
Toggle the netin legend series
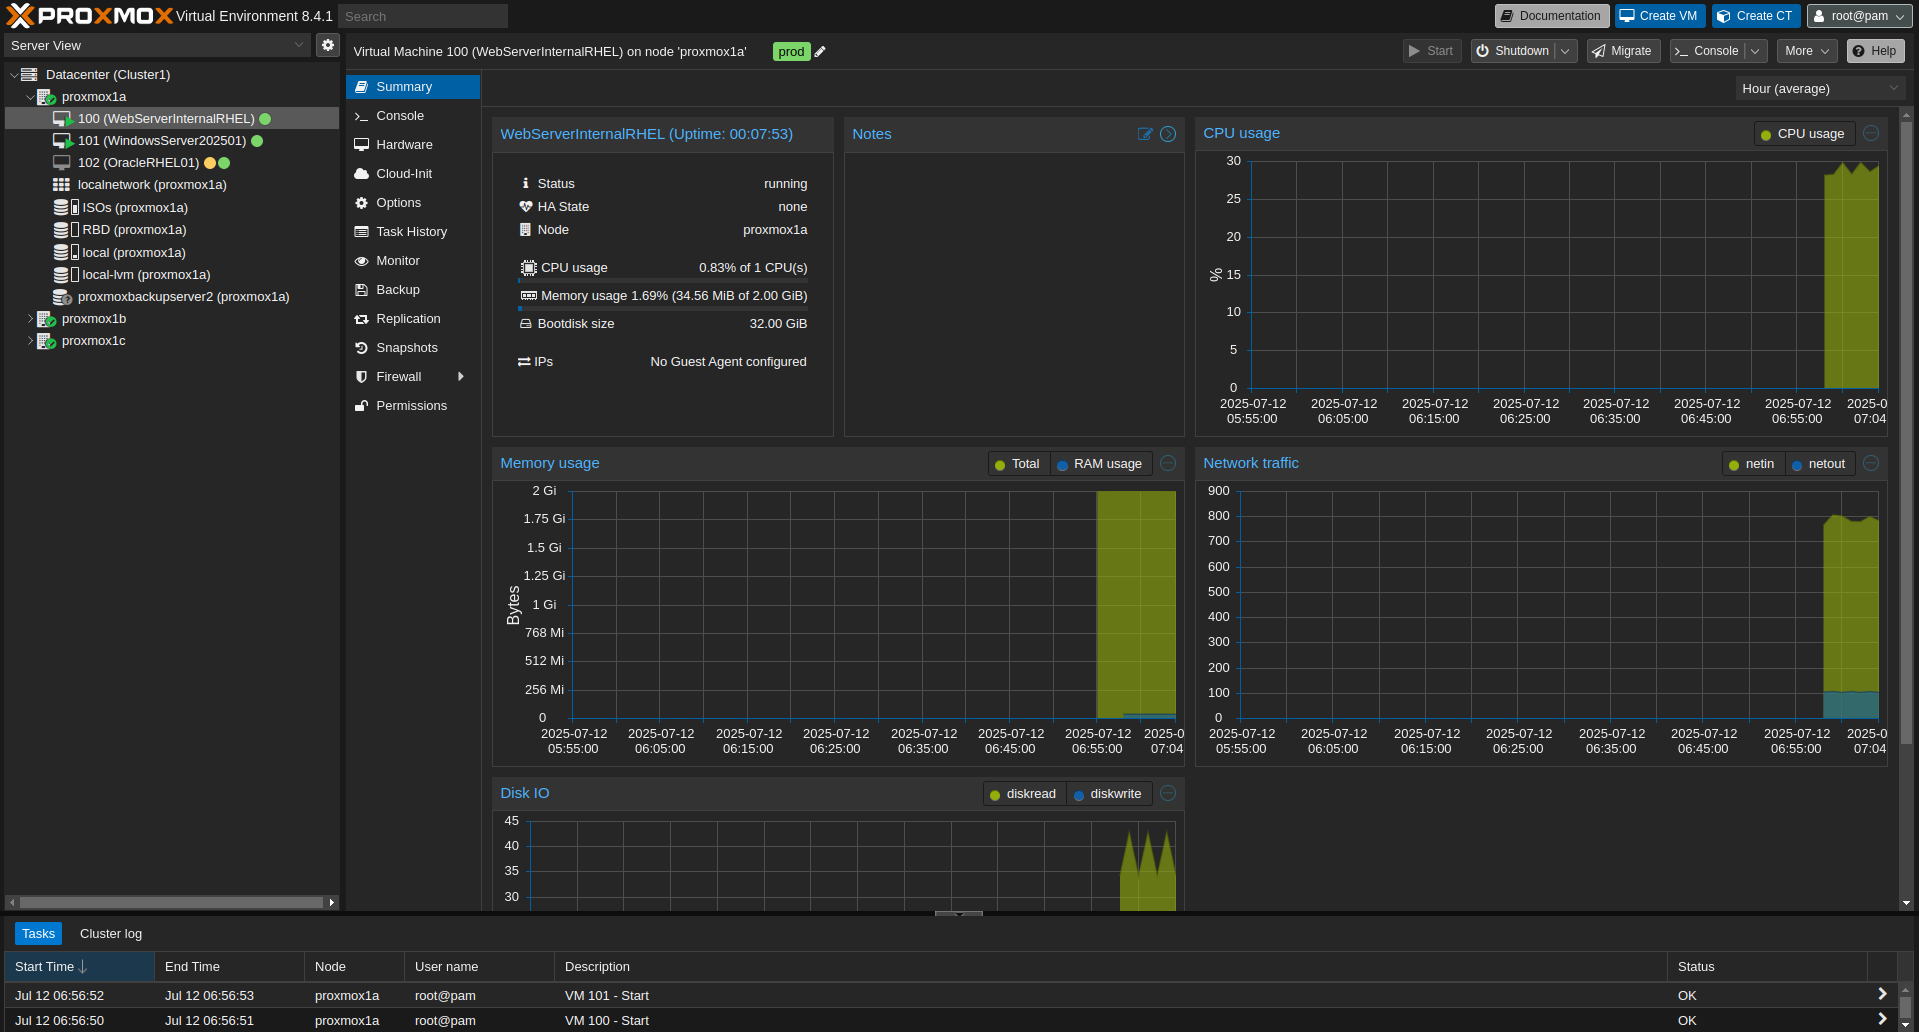pyautogui.click(x=1752, y=464)
